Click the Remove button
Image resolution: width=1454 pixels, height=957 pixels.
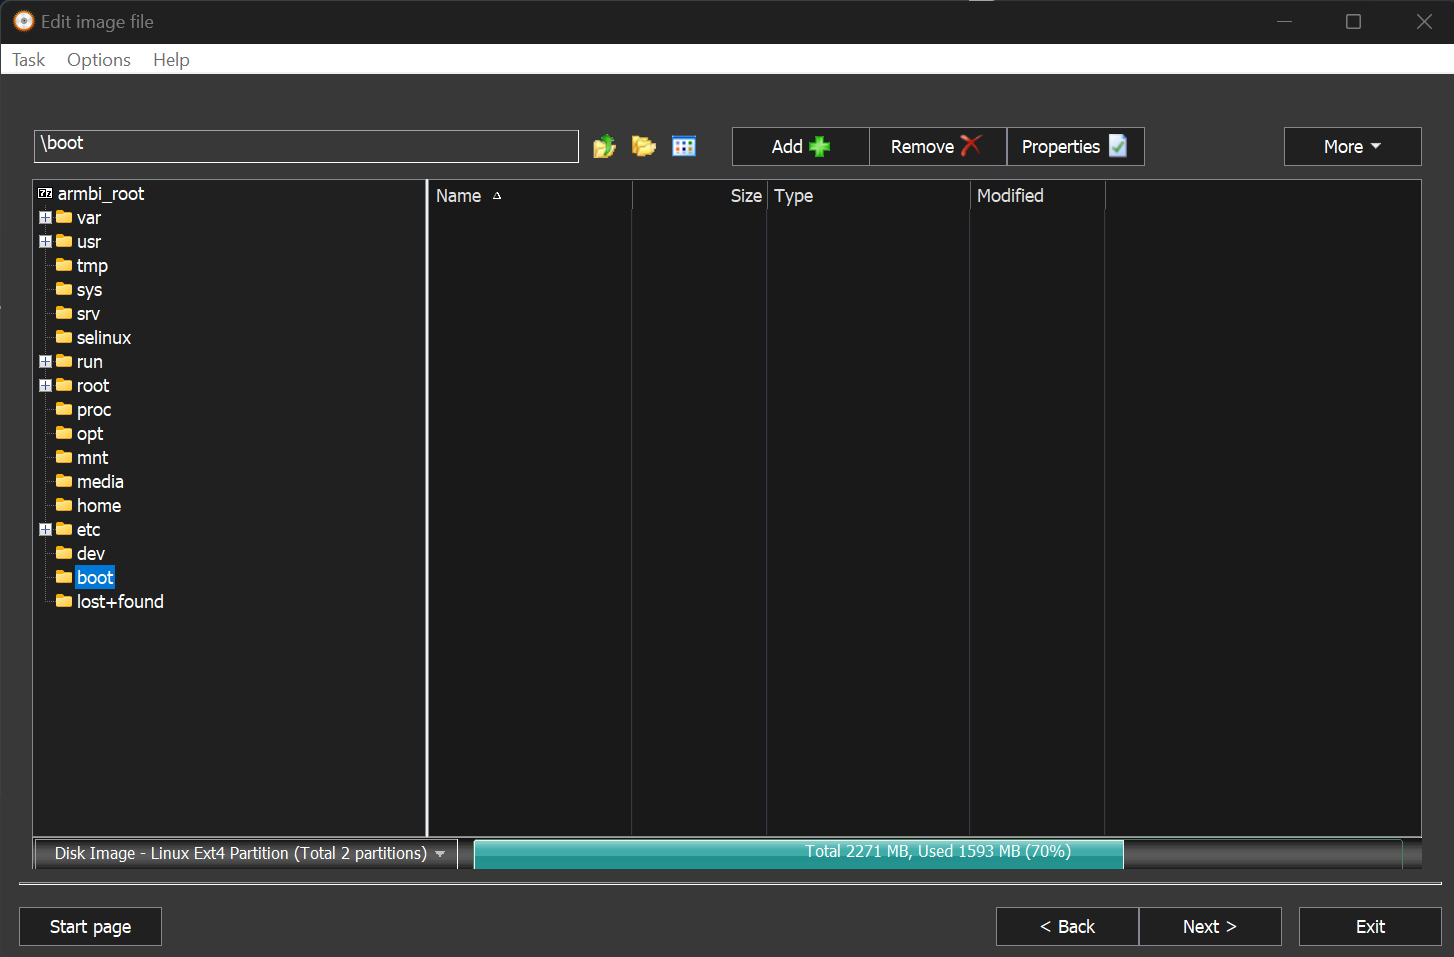(938, 147)
